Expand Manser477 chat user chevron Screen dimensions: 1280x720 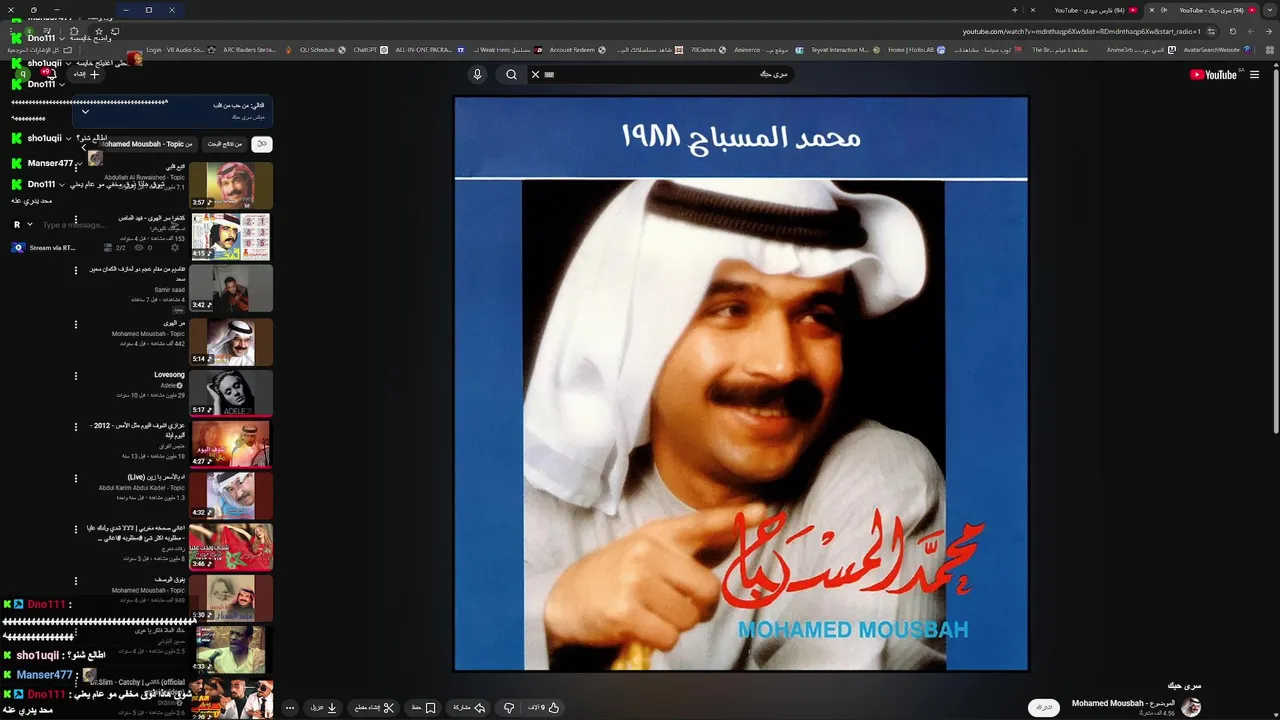(79, 163)
